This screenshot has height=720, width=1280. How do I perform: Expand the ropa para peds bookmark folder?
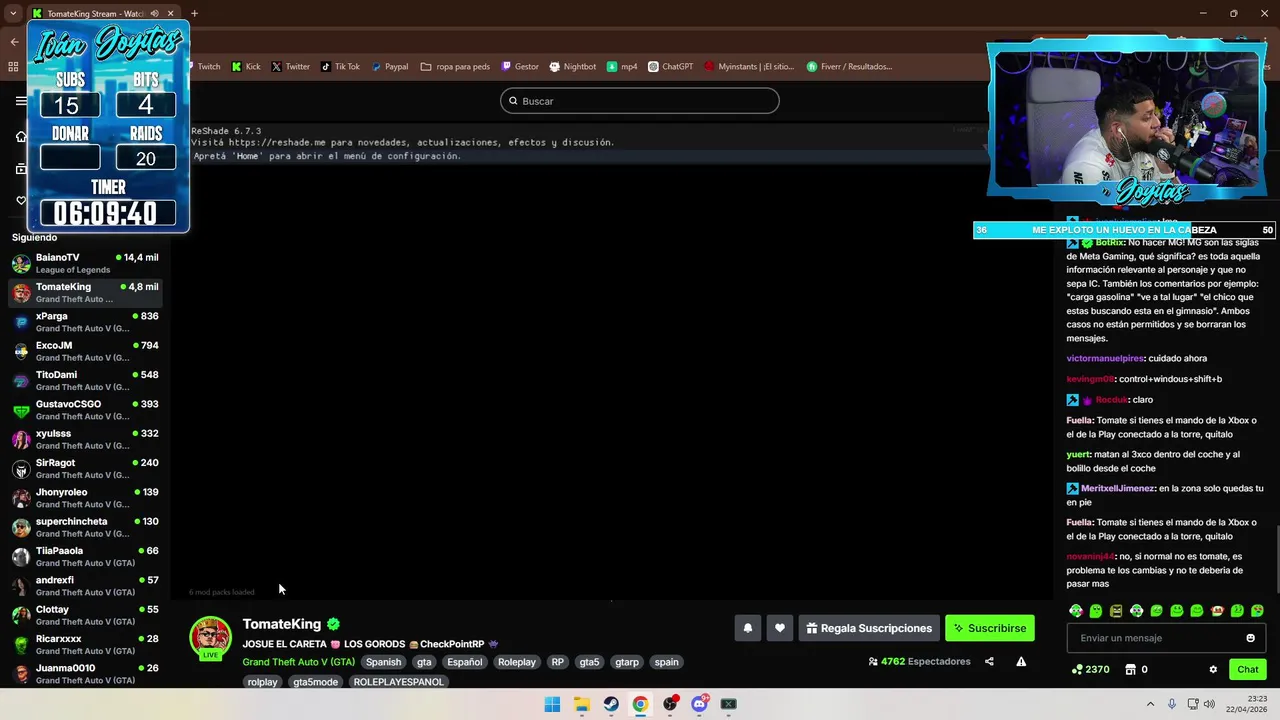[x=455, y=67]
